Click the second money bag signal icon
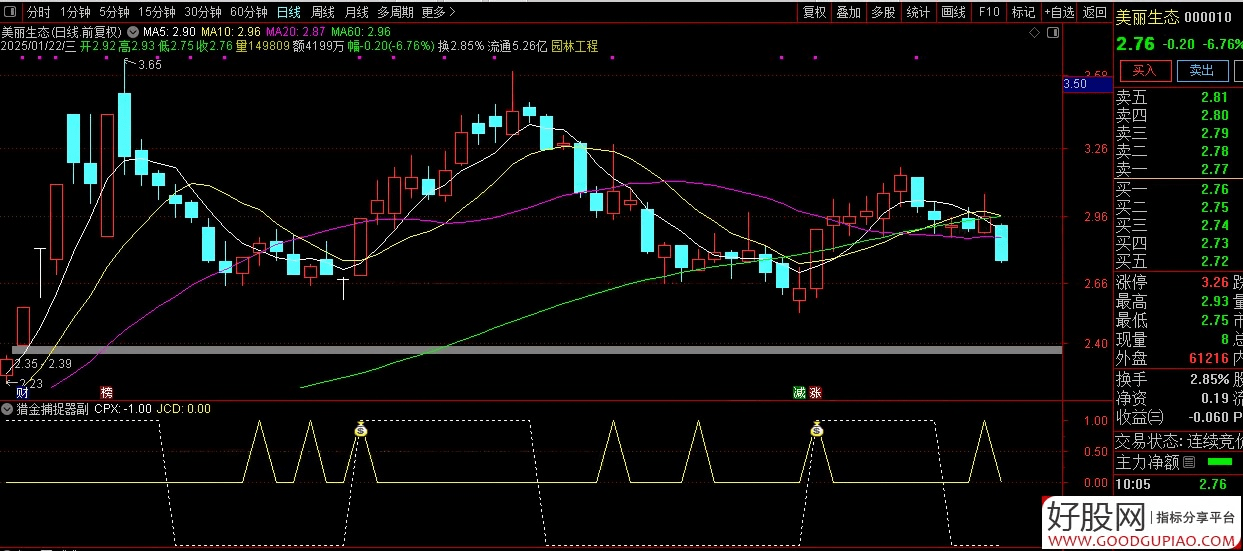1243x551 pixels. click(x=817, y=429)
